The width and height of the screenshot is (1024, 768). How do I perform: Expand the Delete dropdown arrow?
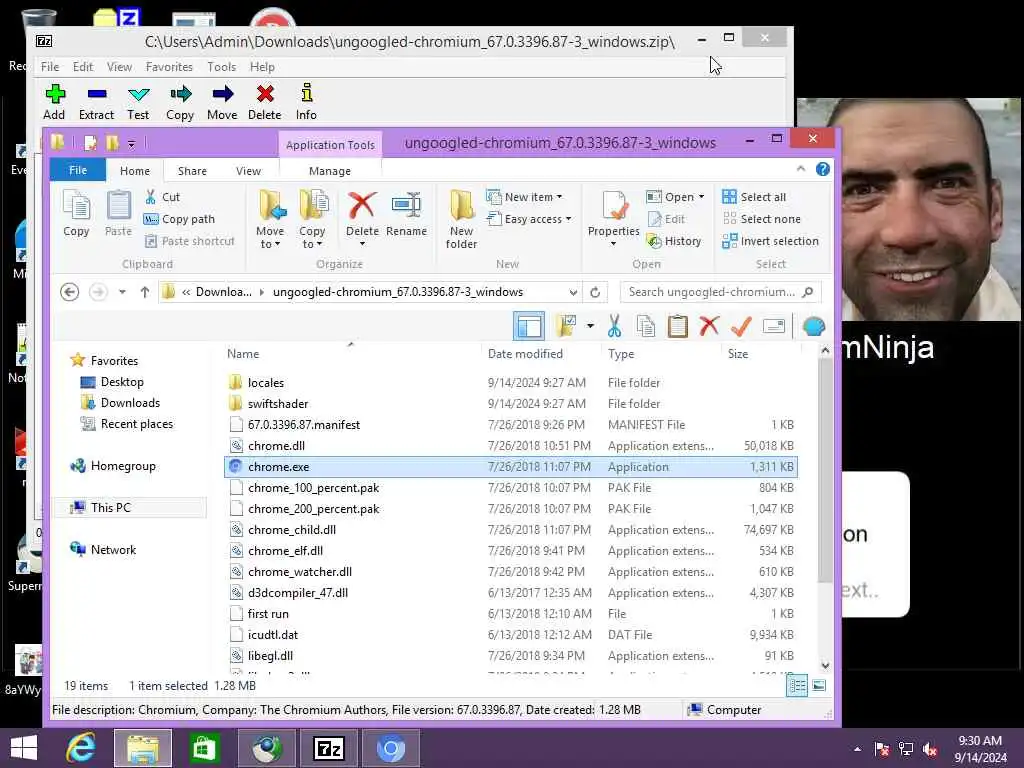coord(362,244)
